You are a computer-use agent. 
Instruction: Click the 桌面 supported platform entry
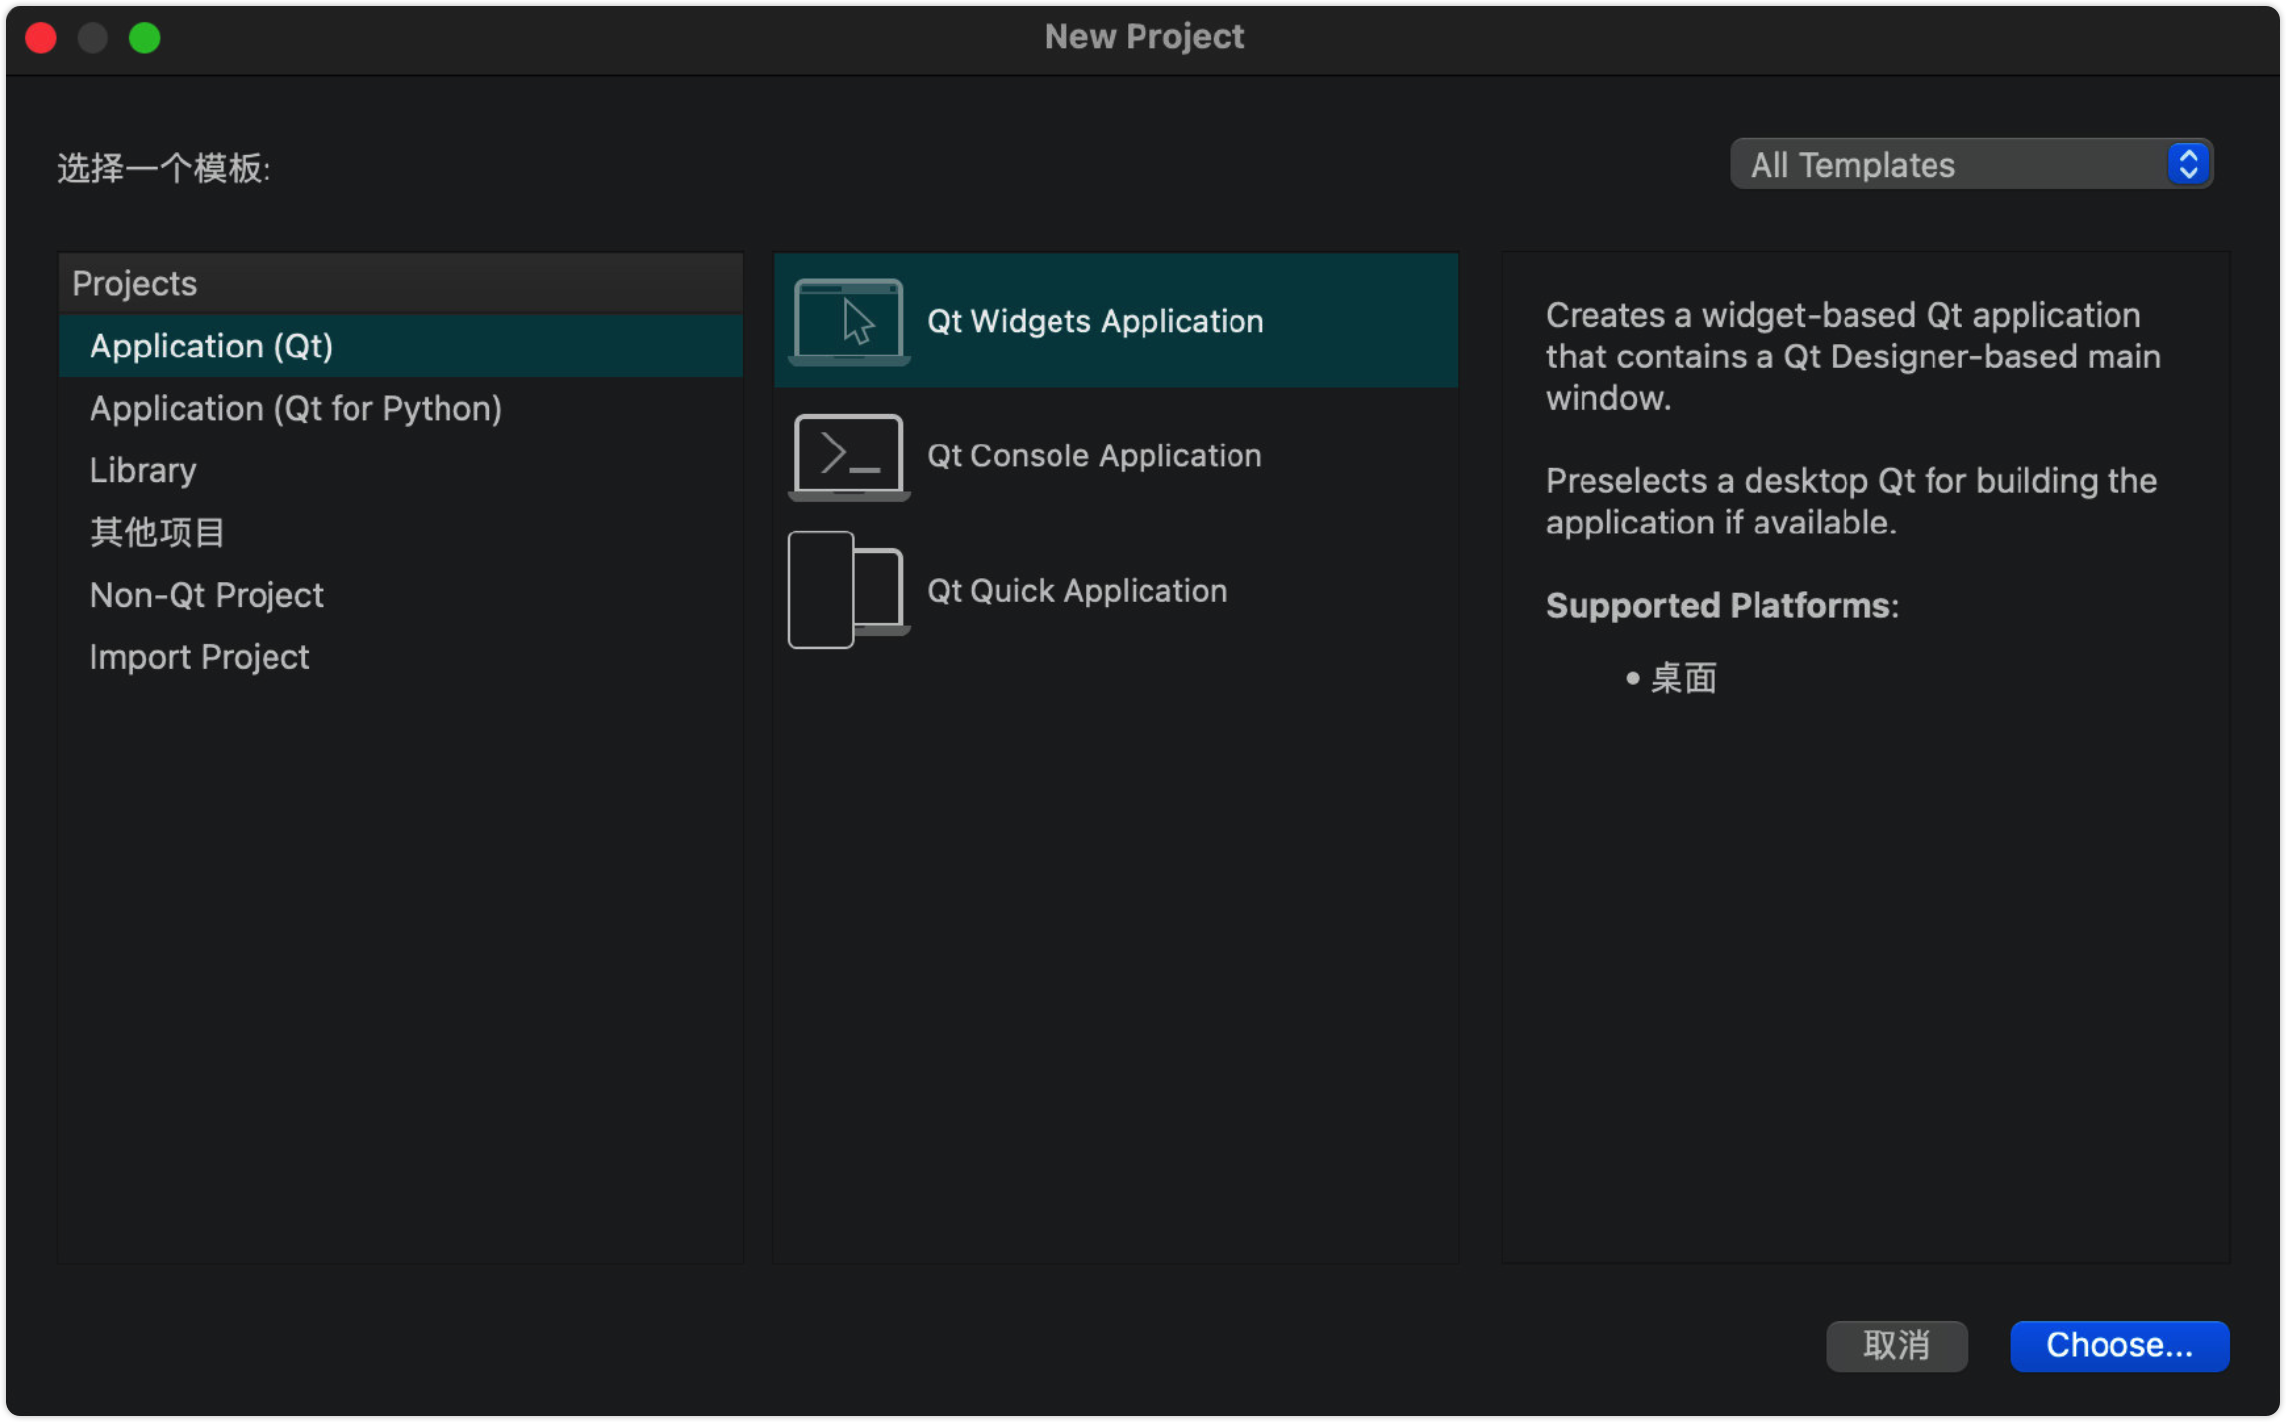coord(1682,678)
